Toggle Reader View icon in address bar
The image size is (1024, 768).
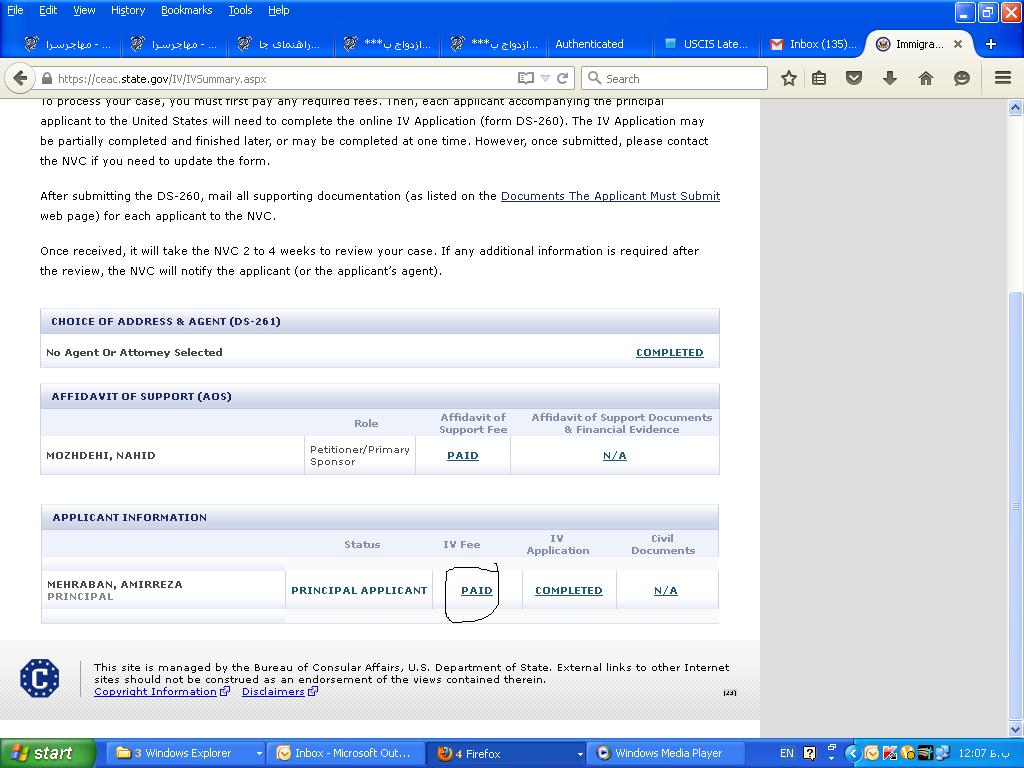point(526,78)
